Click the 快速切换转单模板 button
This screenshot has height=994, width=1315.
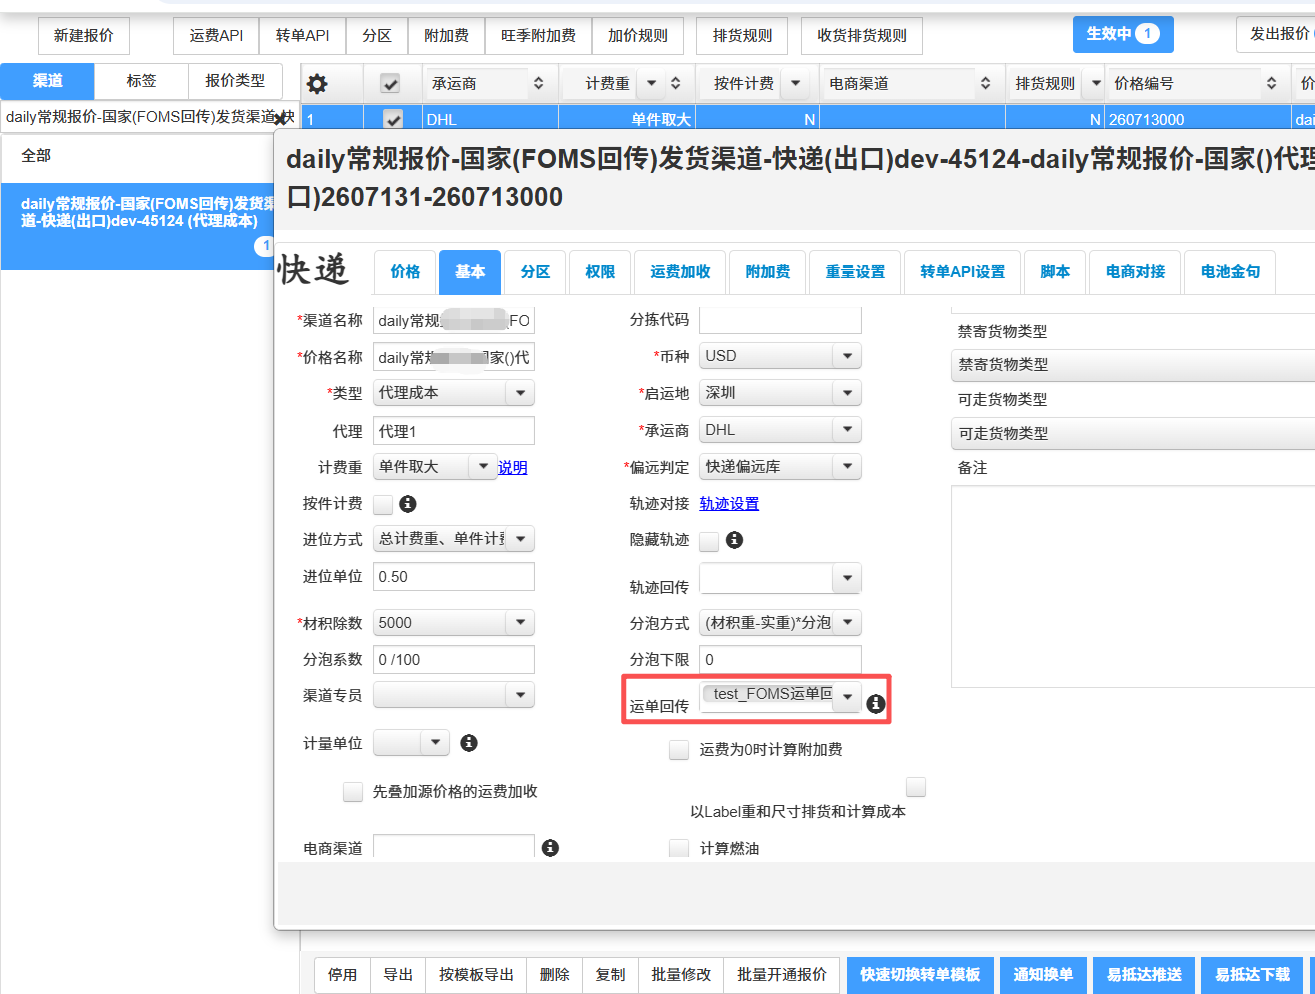point(920,975)
